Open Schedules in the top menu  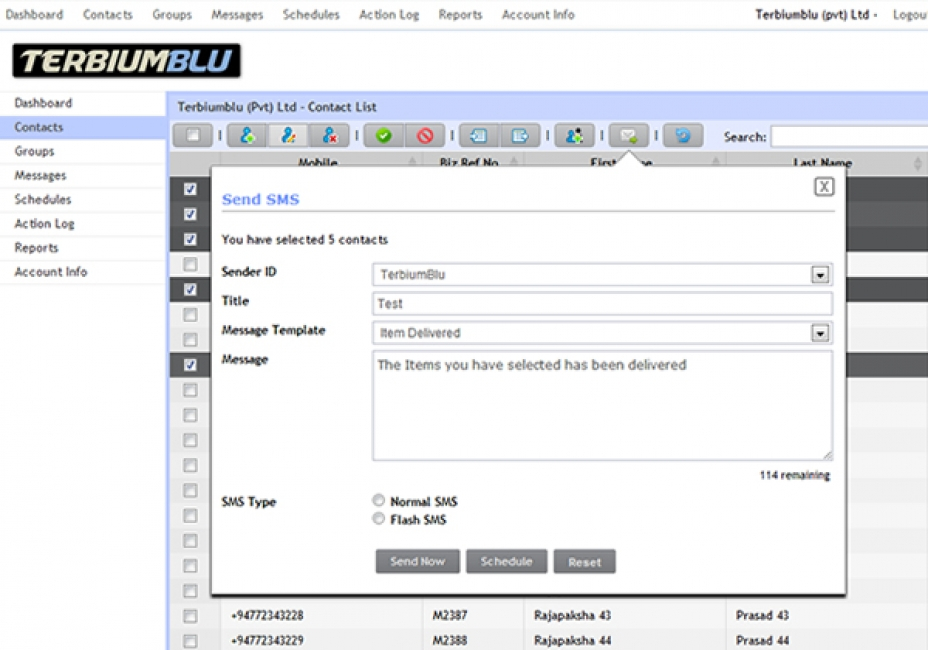[311, 14]
